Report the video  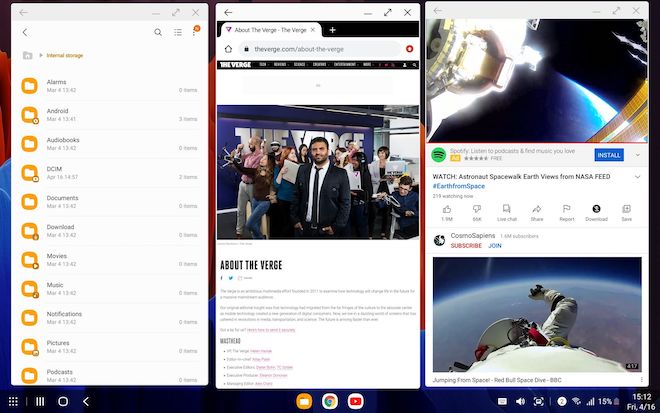coord(567,213)
